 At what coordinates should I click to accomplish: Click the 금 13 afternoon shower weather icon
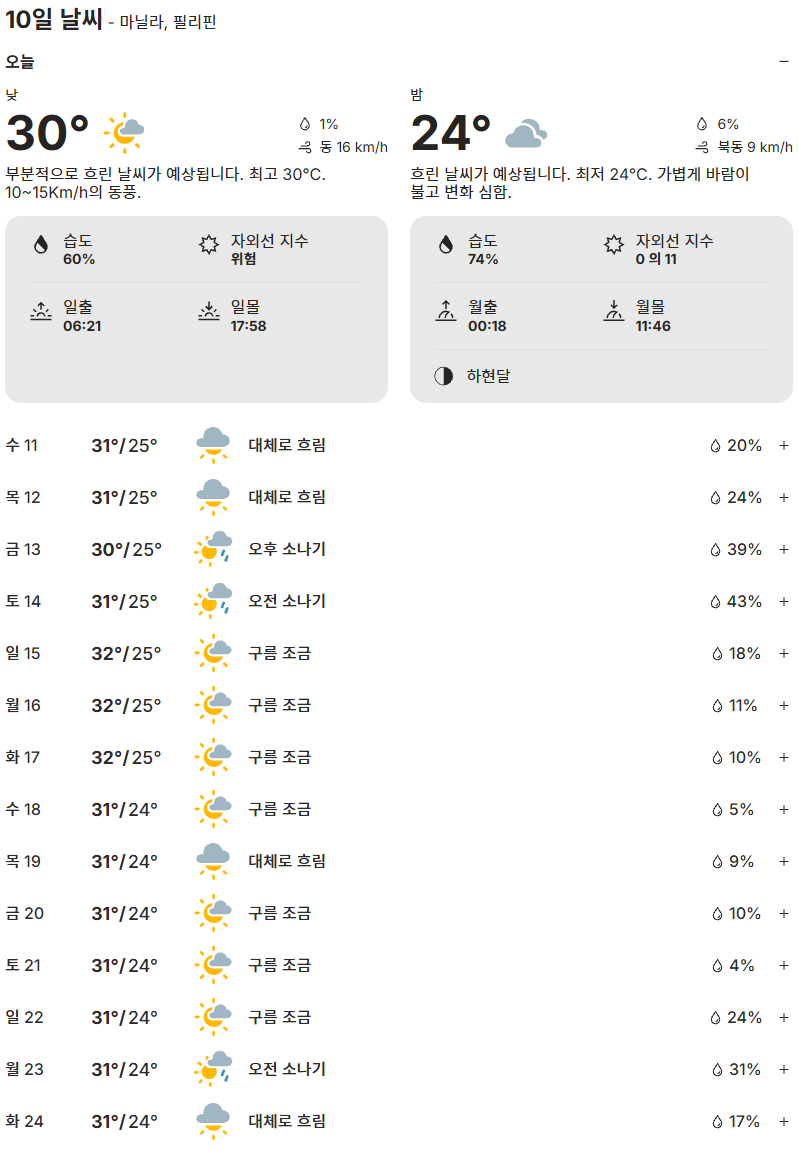coord(213,548)
